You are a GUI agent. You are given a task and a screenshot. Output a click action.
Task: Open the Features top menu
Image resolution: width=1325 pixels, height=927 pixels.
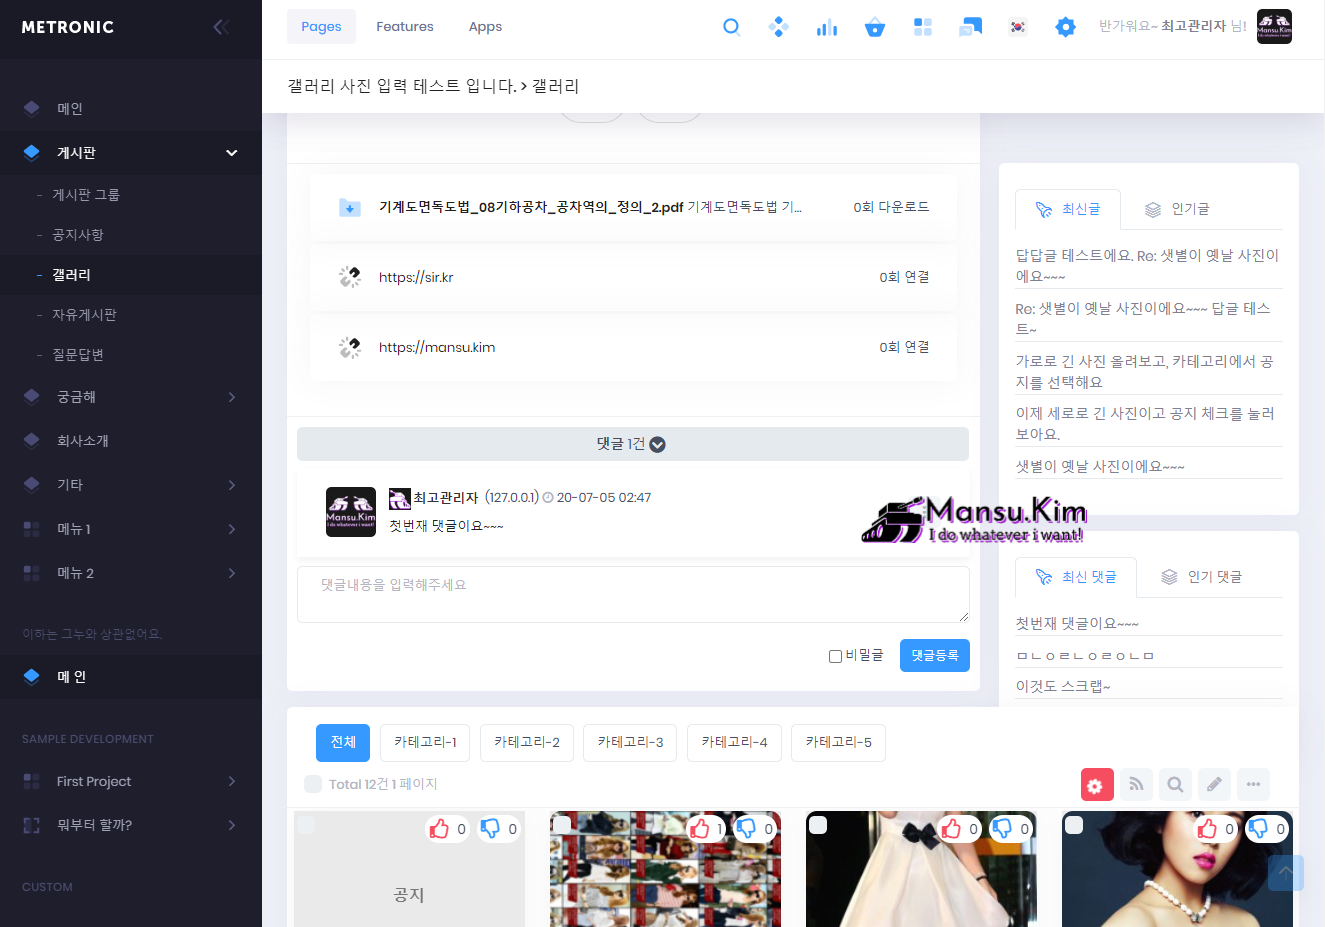click(x=405, y=27)
